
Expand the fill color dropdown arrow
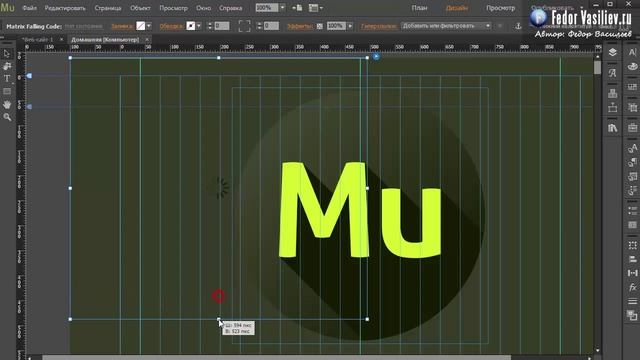point(149,26)
